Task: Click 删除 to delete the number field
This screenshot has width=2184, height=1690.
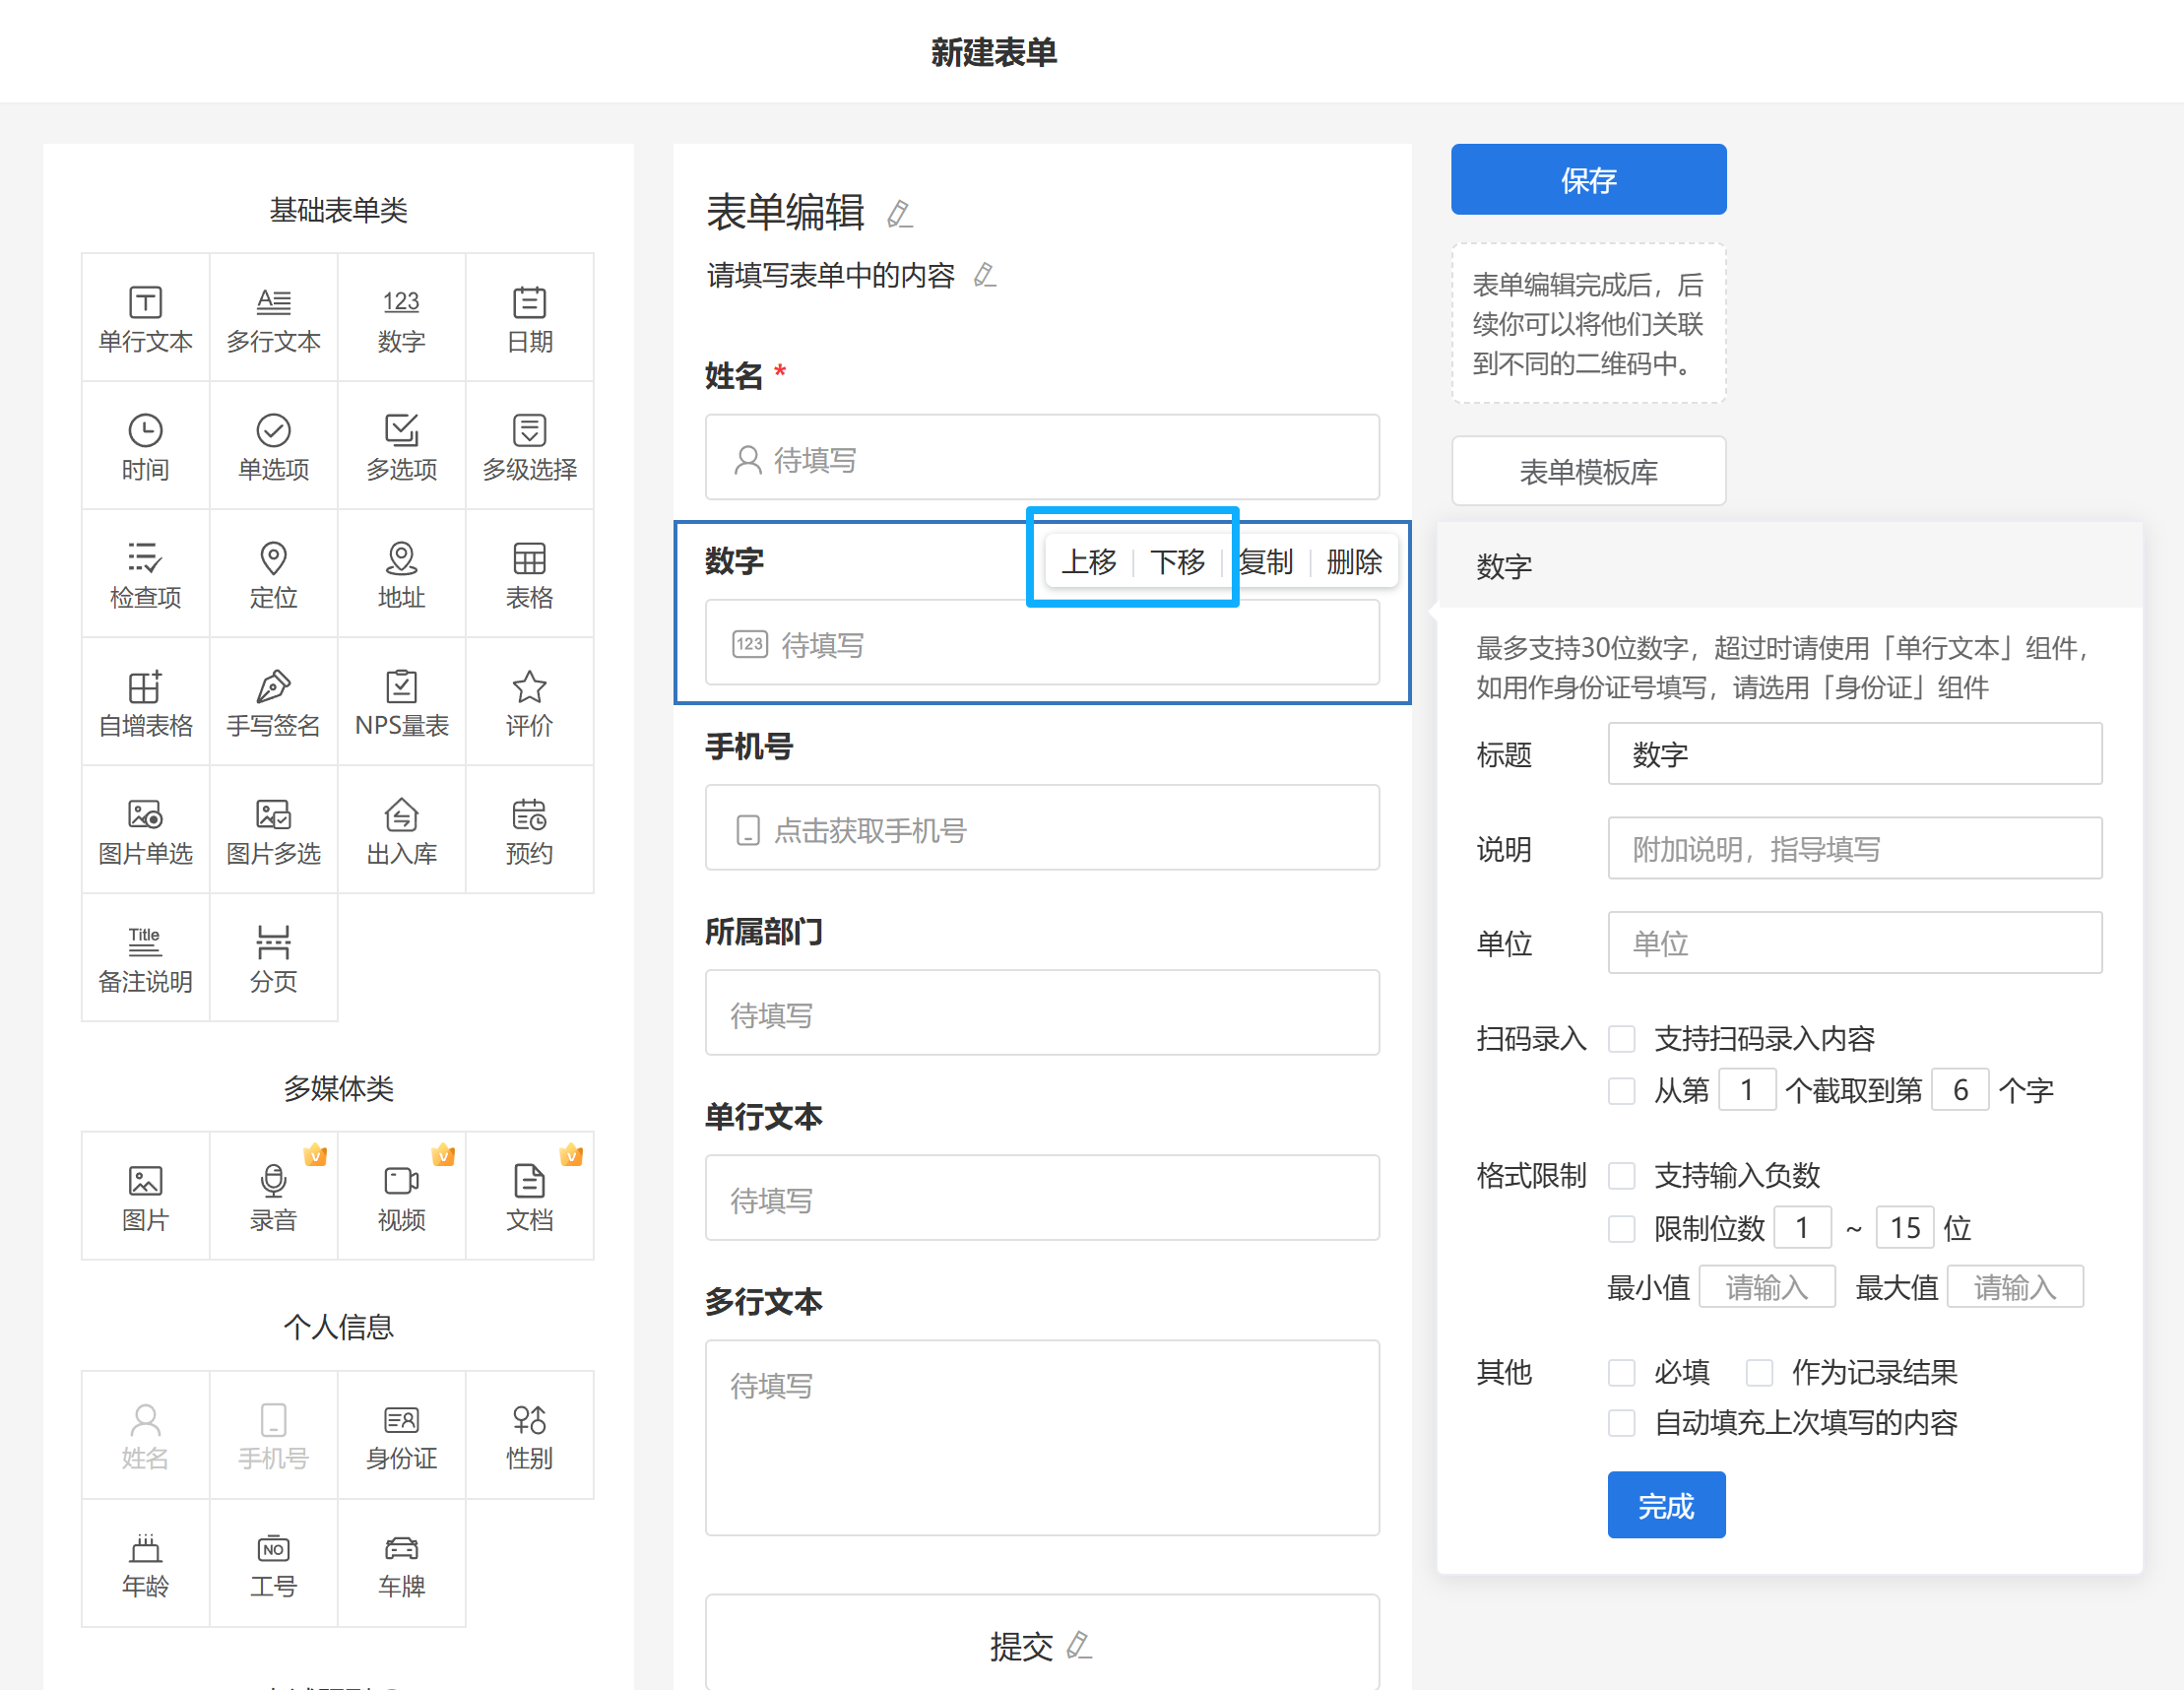Action: click(1354, 562)
